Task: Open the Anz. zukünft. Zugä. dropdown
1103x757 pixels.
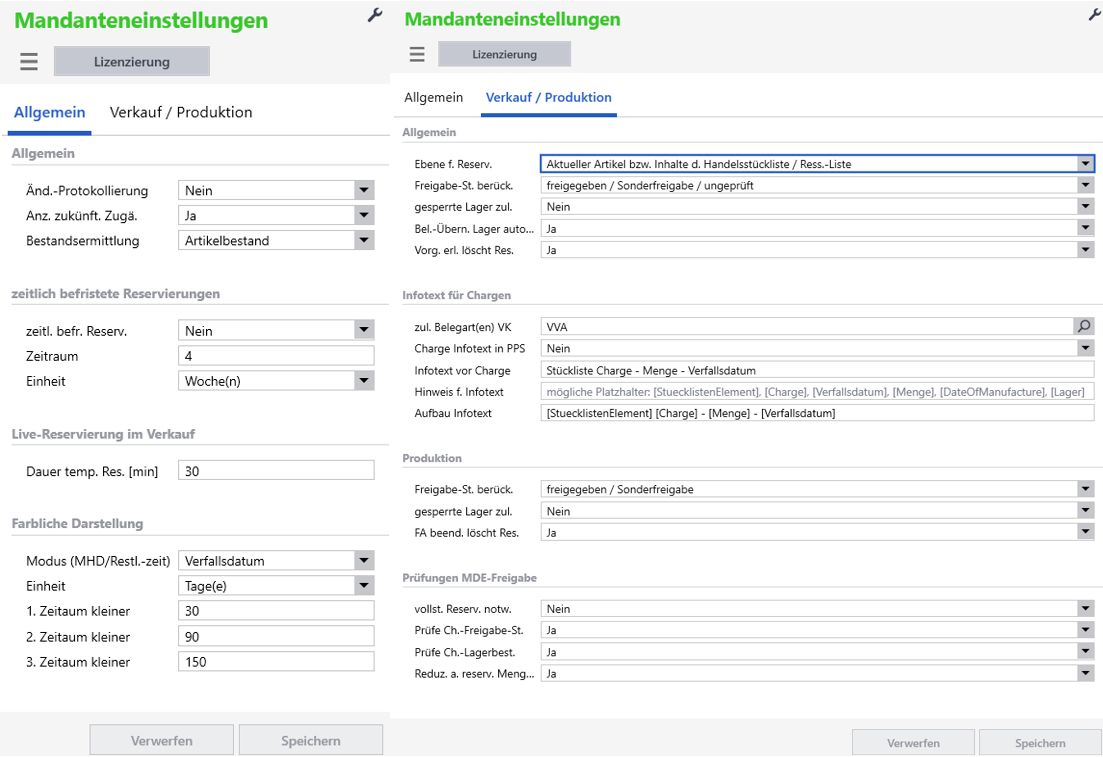Action: coord(364,215)
